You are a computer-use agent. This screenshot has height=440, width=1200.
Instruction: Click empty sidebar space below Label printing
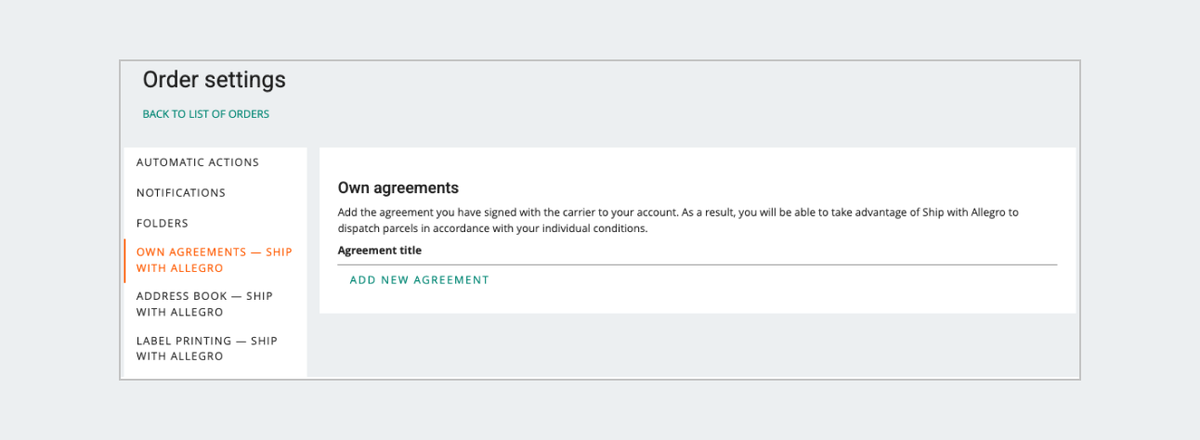[214, 372]
